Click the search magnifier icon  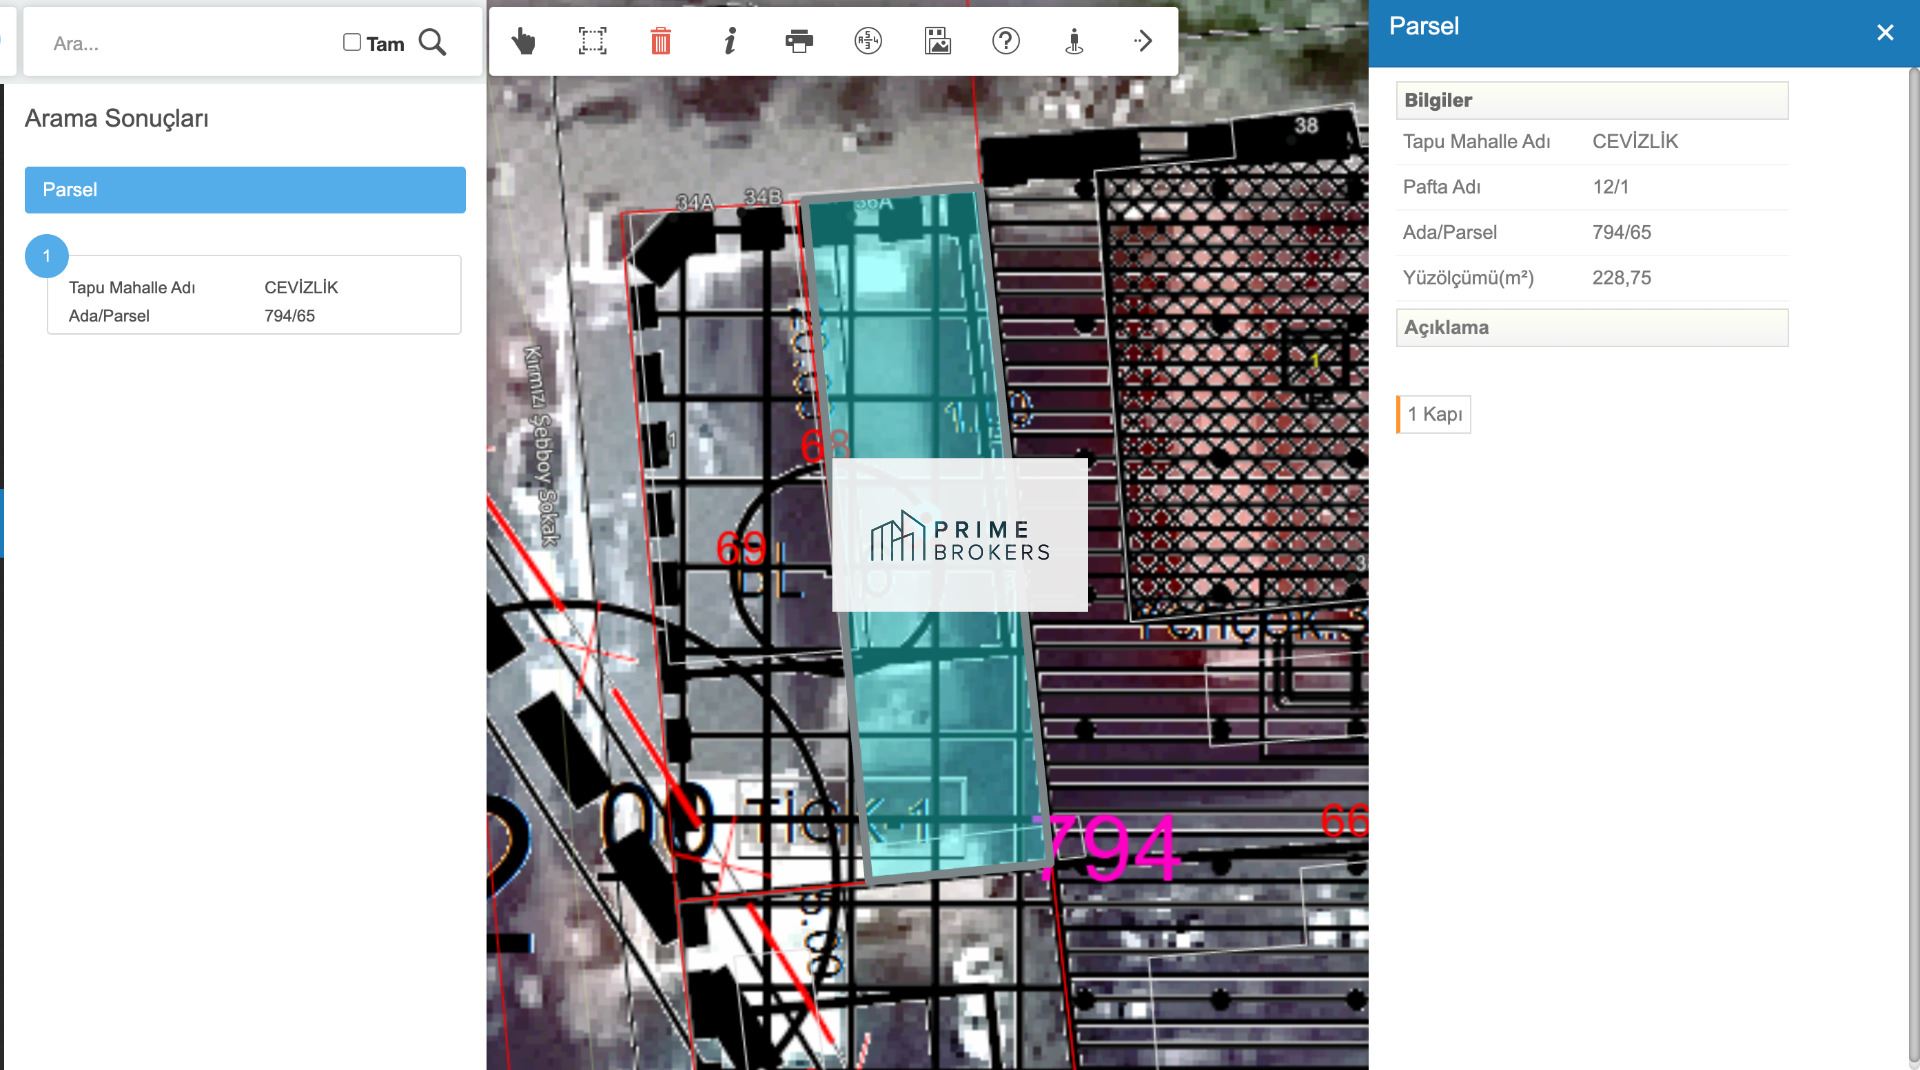click(x=432, y=42)
